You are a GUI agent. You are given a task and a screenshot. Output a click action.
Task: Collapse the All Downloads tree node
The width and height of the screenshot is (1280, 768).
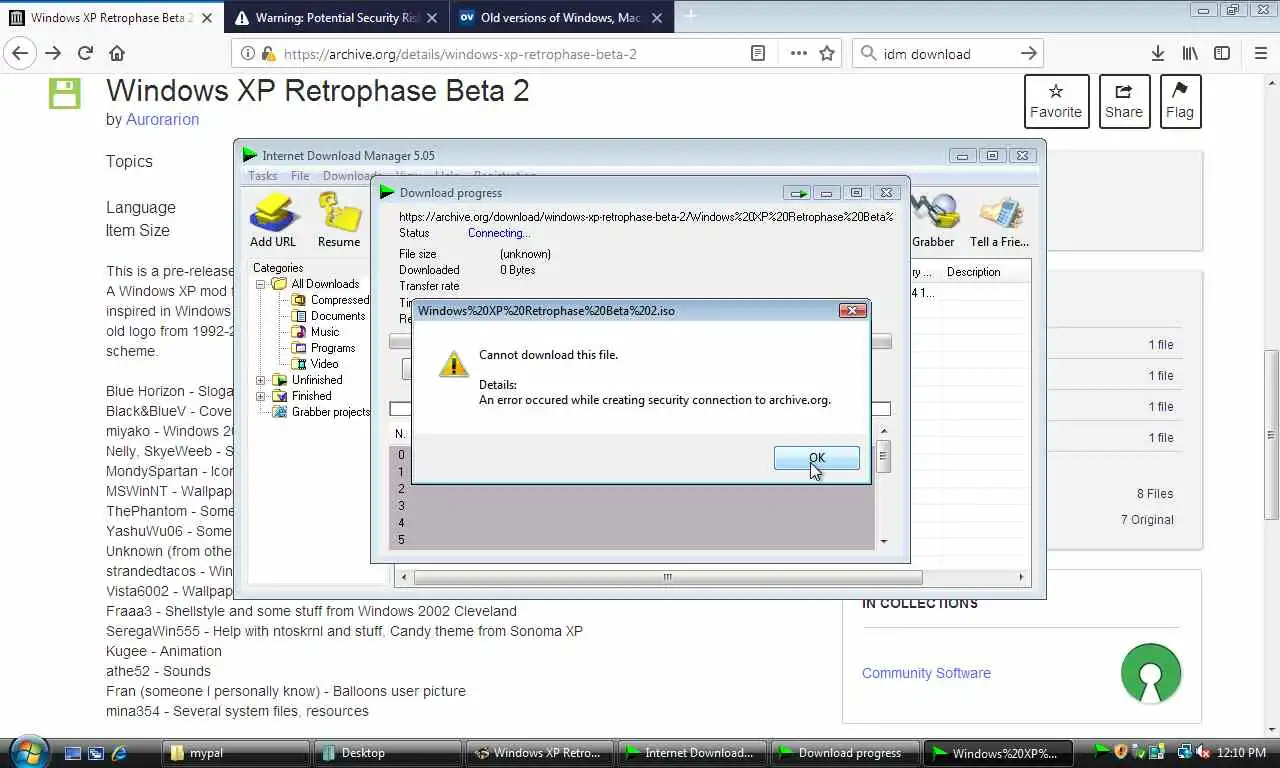(261, 284)
